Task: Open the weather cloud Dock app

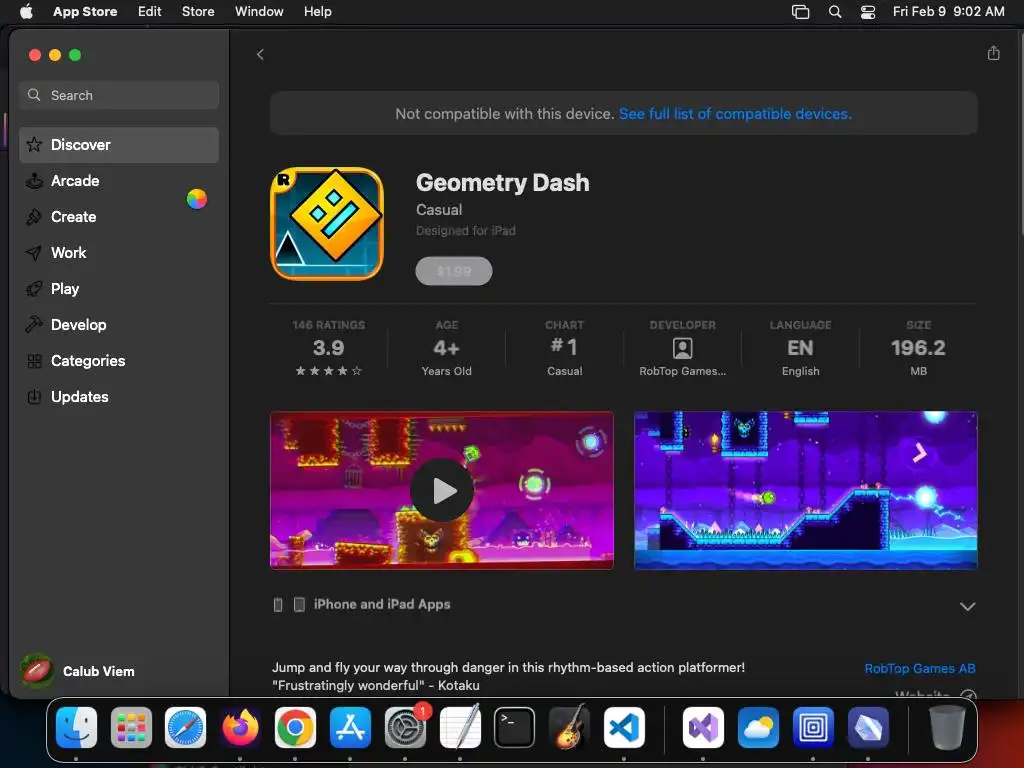Action: click(758, 728)
